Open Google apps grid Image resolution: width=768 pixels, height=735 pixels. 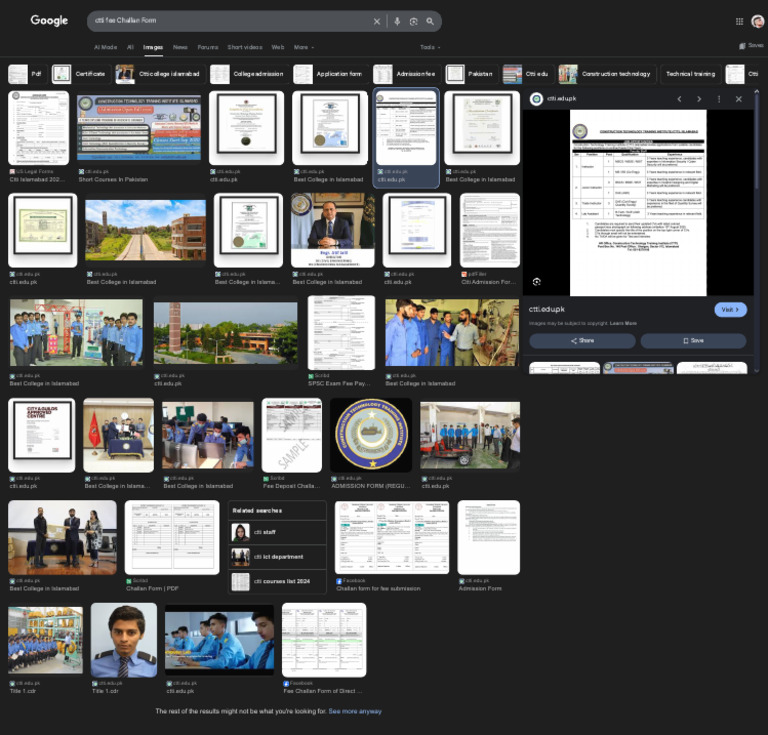pyautogui.click(x=739, y=21)
